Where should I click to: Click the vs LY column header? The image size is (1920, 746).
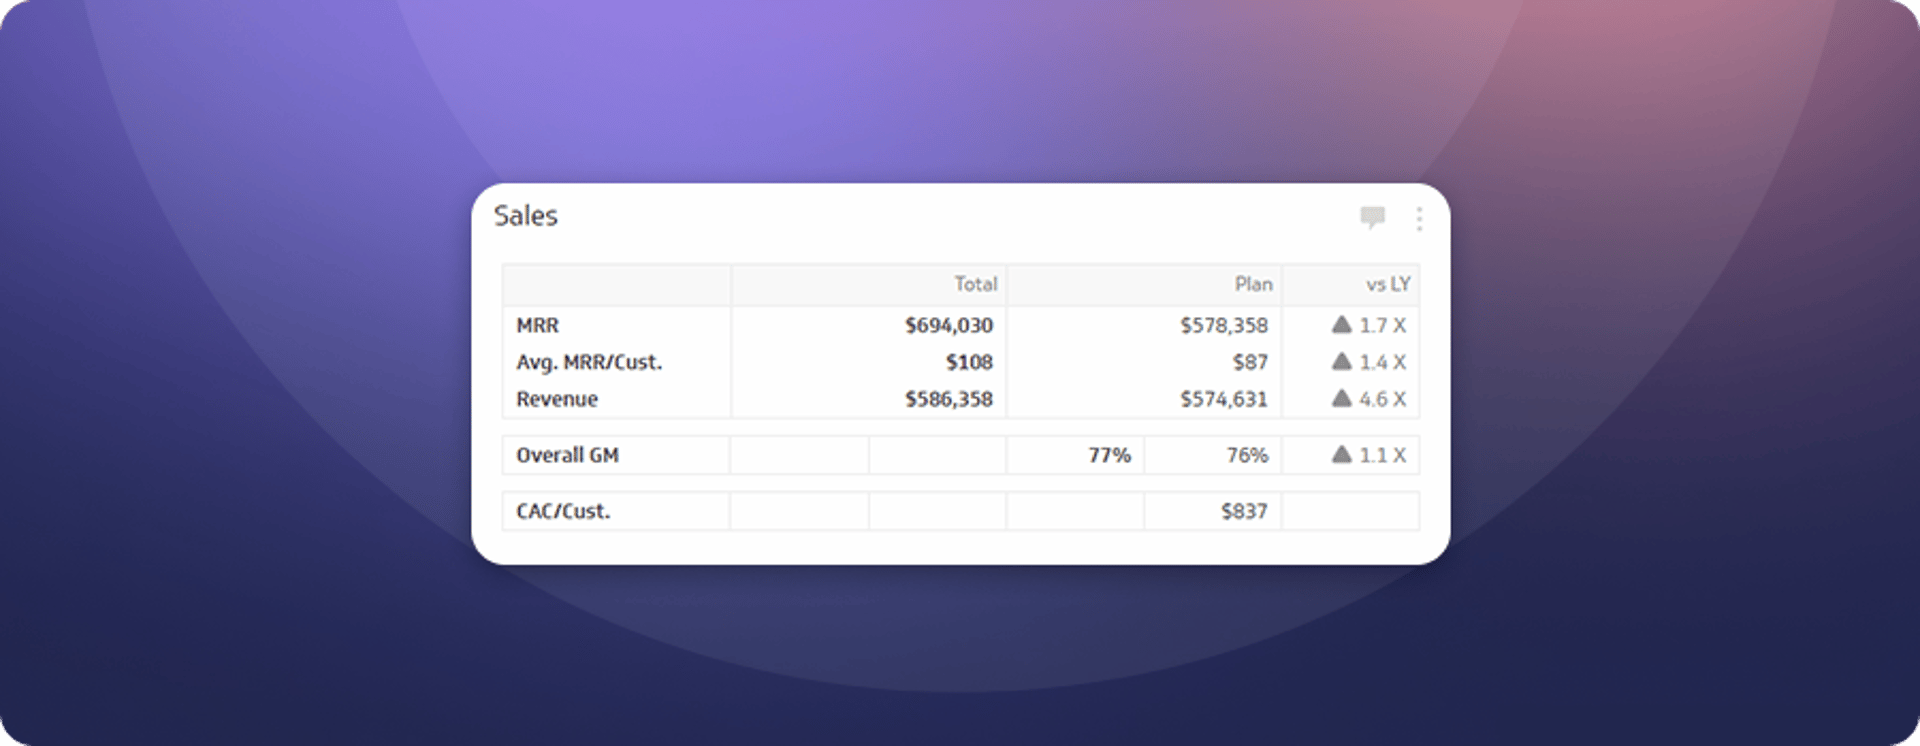pyautogui.click(x=1382, y=284)
